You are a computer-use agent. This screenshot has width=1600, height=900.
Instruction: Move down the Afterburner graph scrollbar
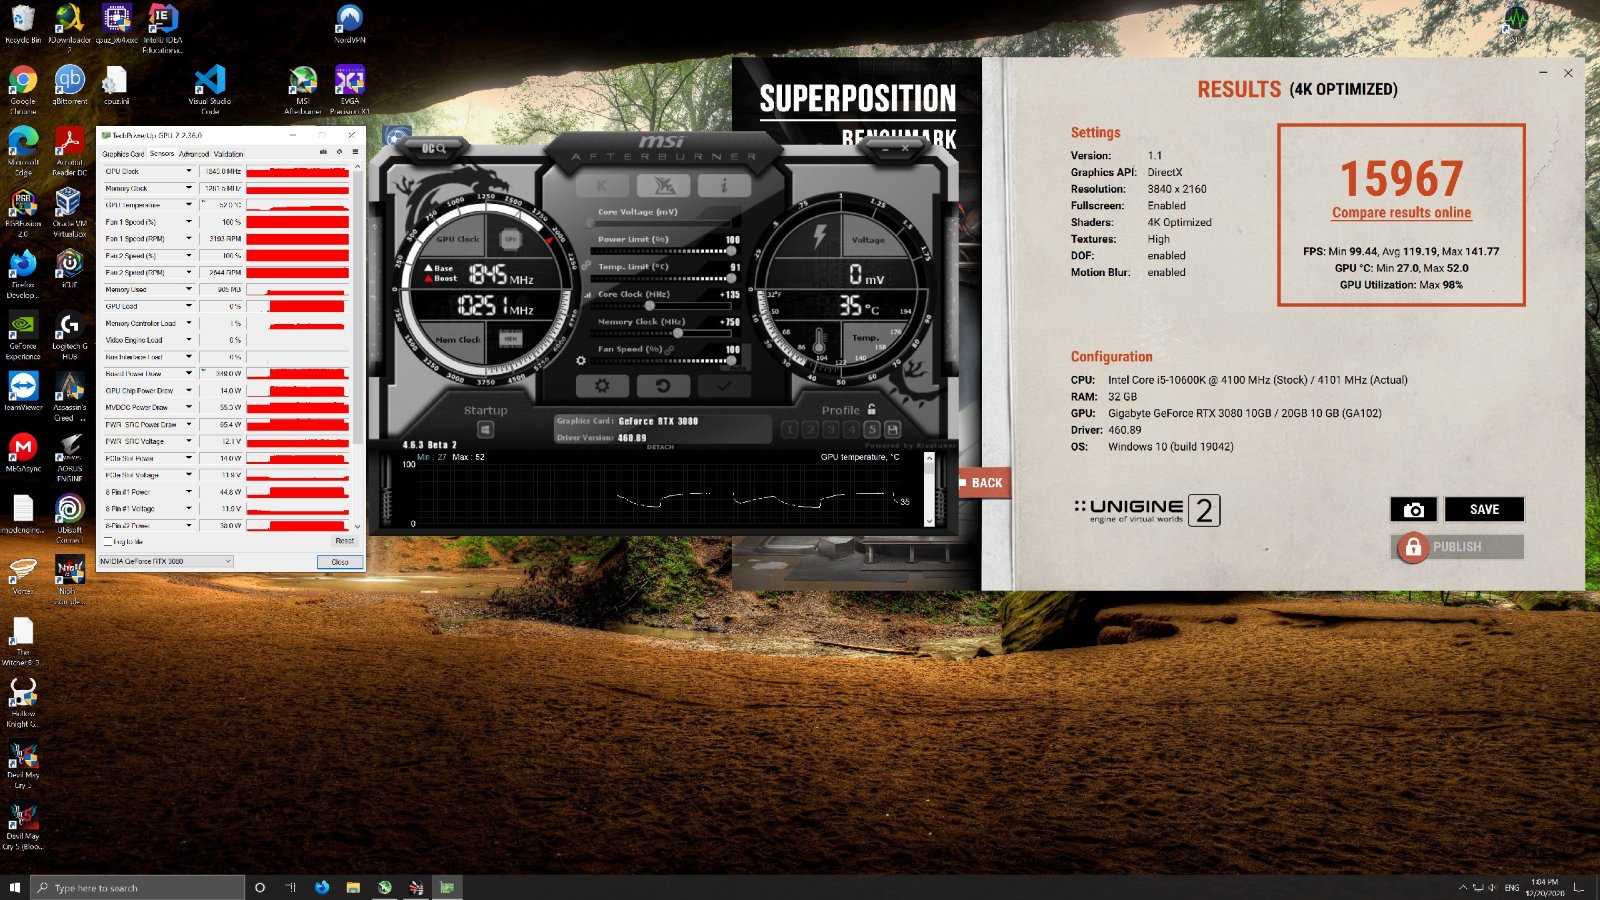pos(929,521)
